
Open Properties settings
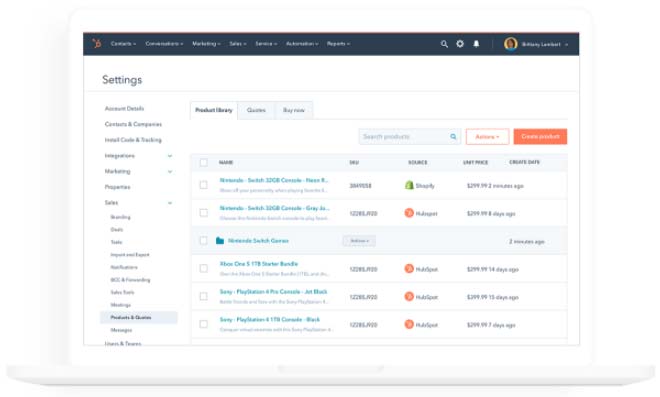117,187
